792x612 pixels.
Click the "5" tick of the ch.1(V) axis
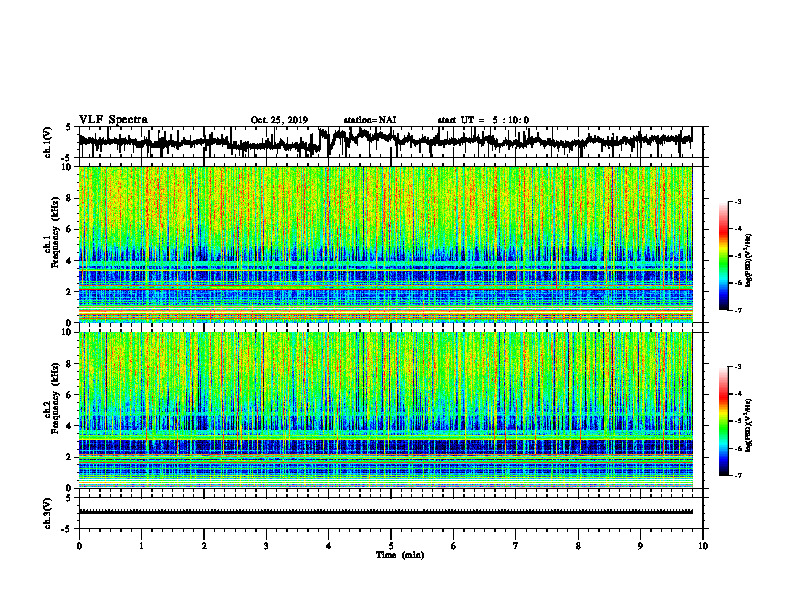click(69, 128)
